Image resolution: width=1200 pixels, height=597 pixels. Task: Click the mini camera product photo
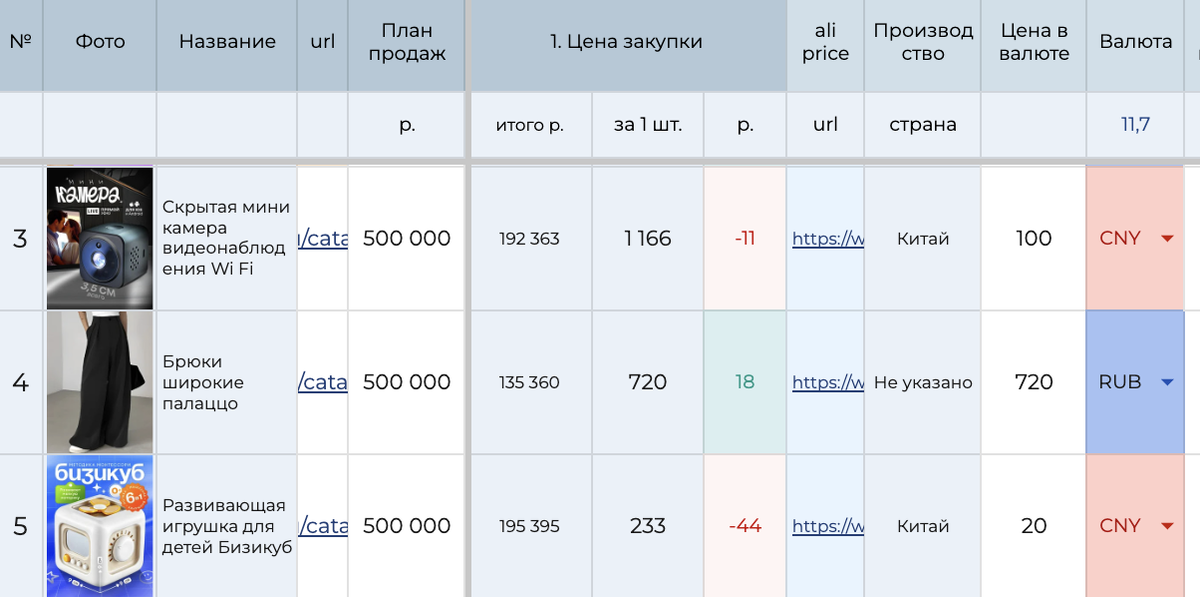point(100,238)
